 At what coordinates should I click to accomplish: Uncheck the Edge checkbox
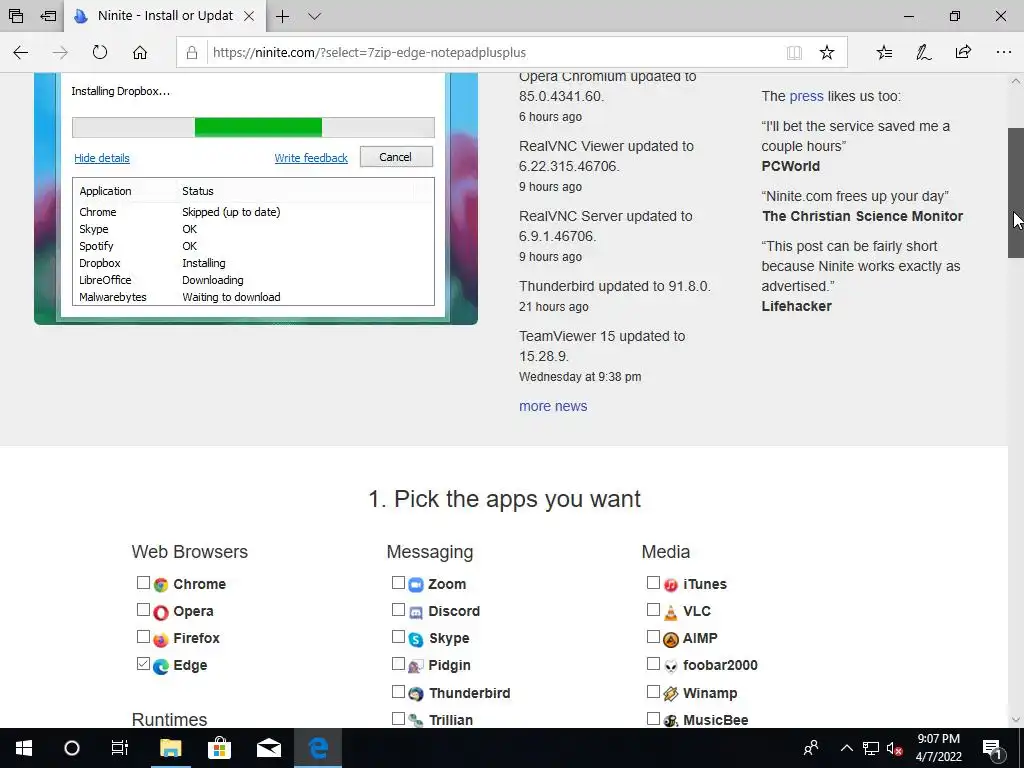[x=144, y=664]
